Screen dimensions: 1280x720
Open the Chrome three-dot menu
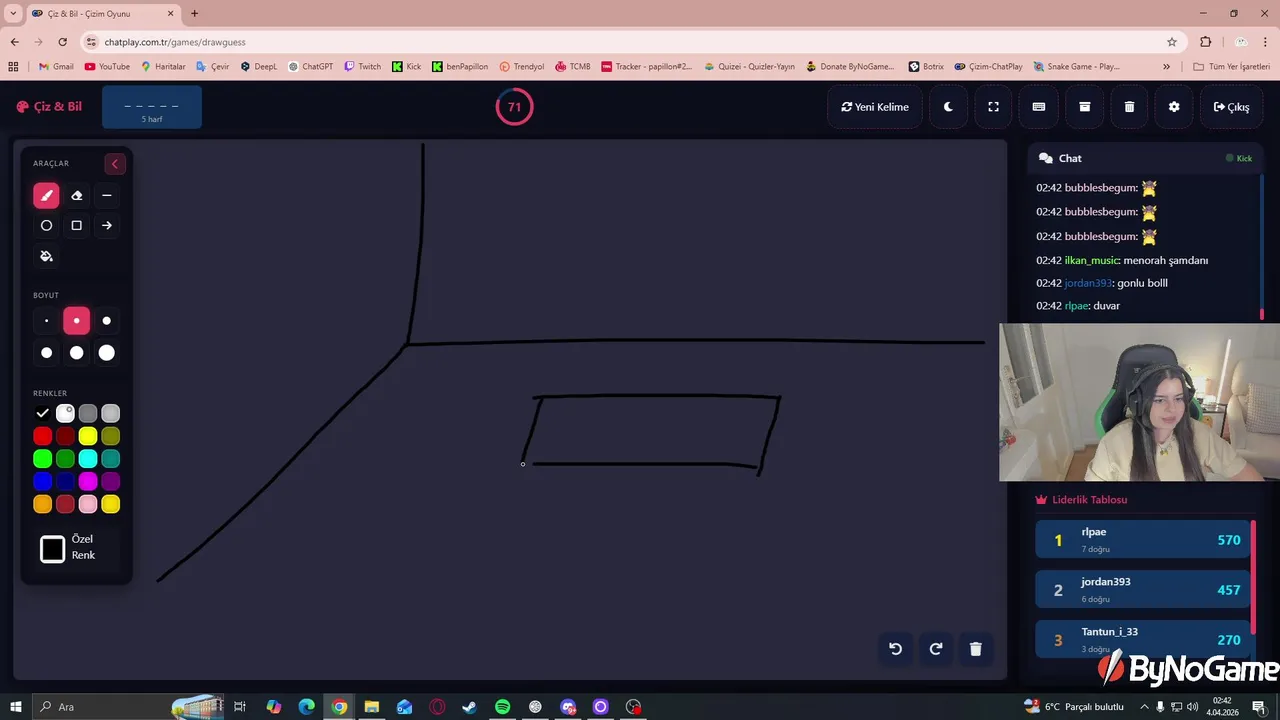pyautogui.click(x=1266, y=42)
